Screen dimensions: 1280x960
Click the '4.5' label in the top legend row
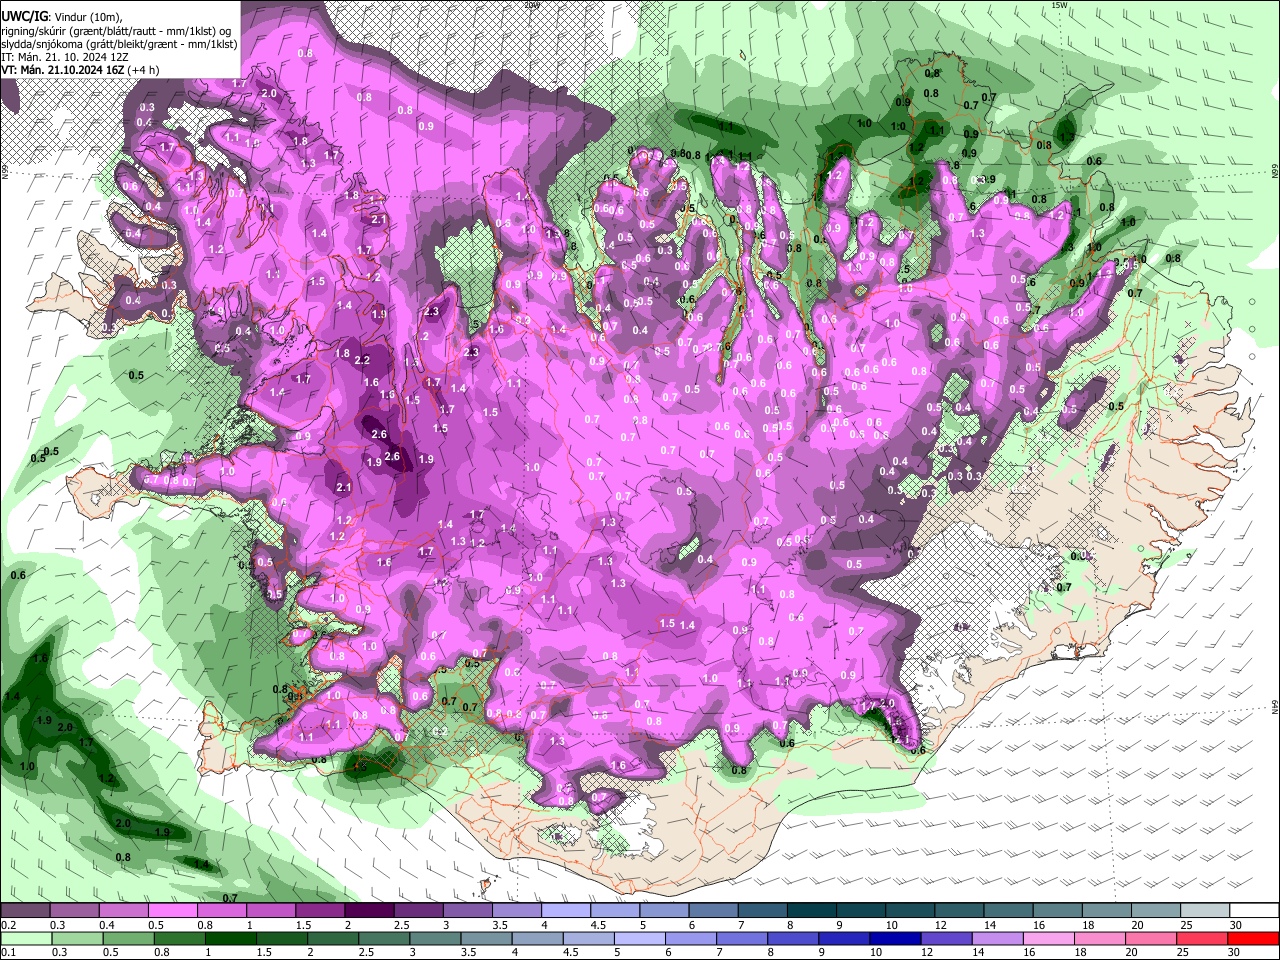point(598,925)
